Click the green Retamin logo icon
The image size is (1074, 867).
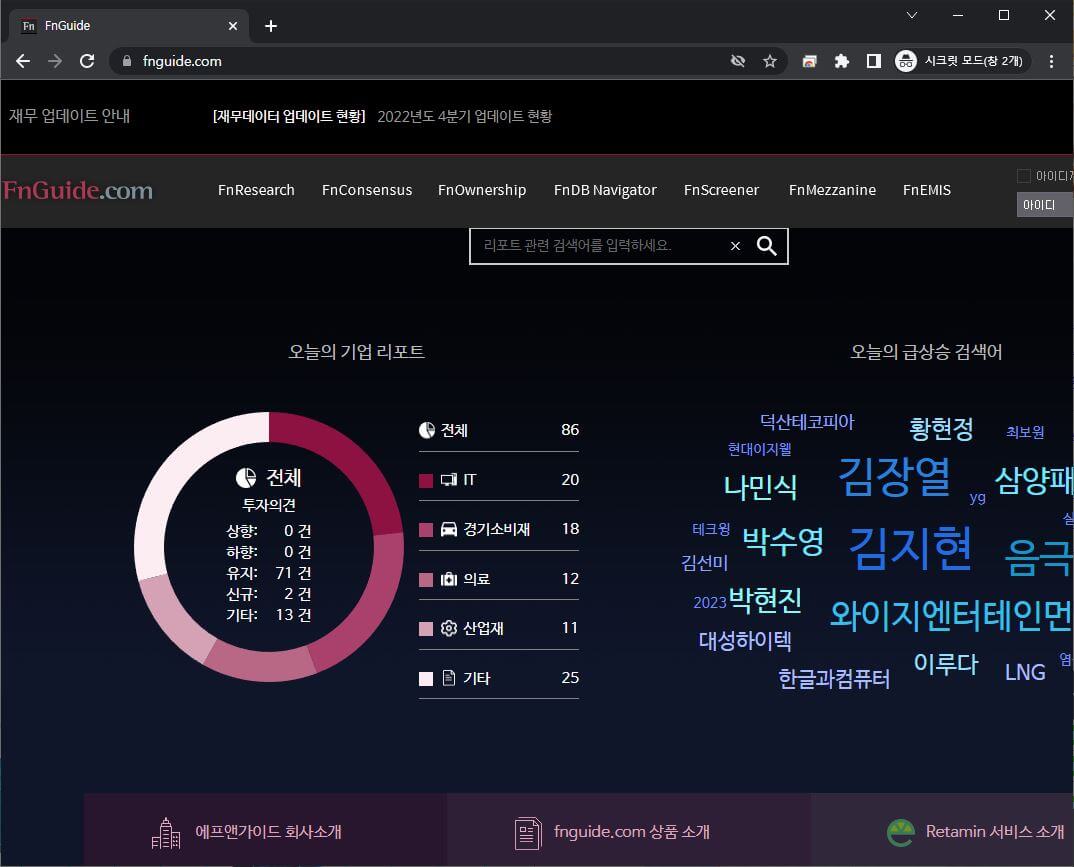tap(901, 833)
